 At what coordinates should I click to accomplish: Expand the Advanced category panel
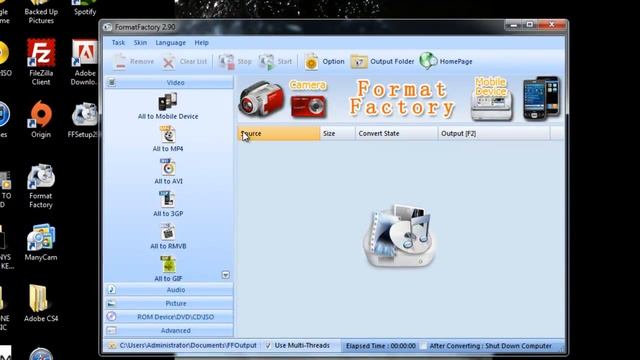click(x=169, y=330)
